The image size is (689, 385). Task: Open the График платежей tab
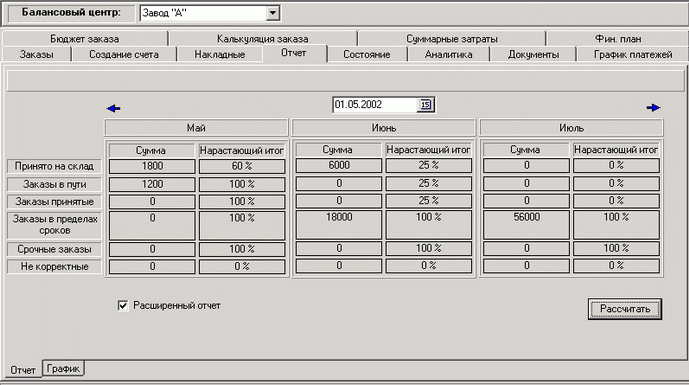pyautogui.click(x=633, y=54)
